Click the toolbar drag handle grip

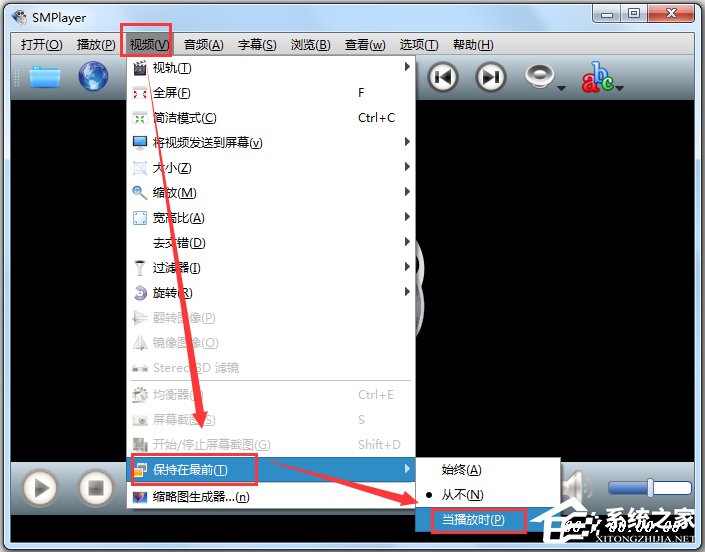point(17,77)
